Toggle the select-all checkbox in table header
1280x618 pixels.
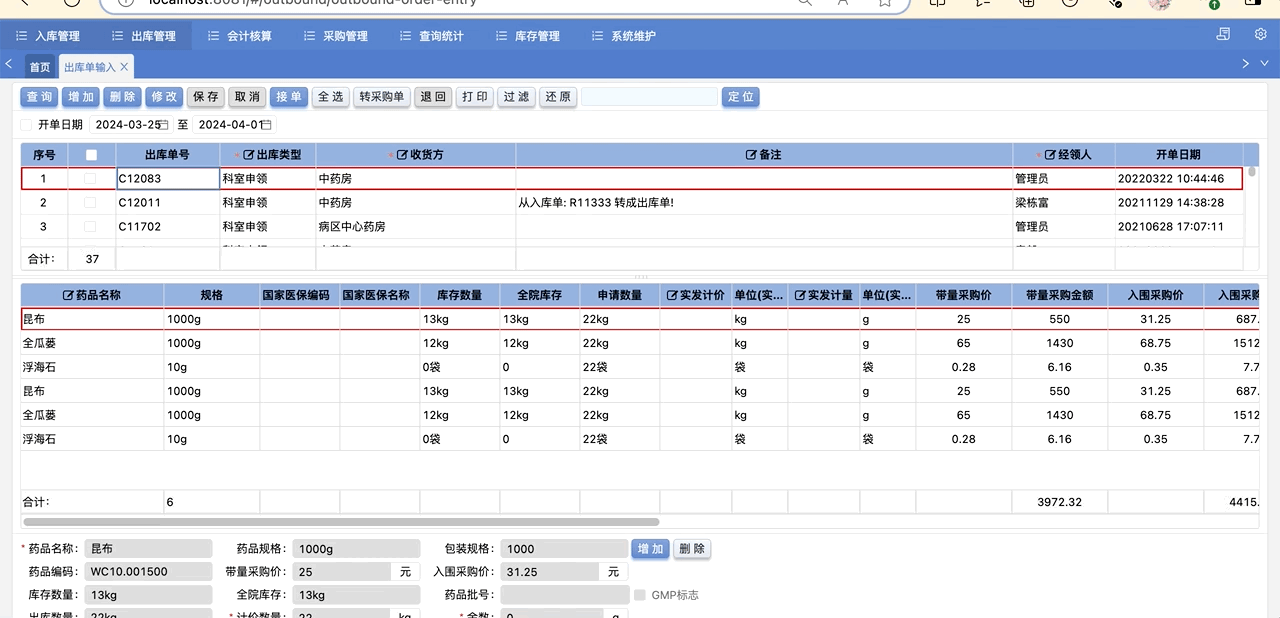[92, 155]
